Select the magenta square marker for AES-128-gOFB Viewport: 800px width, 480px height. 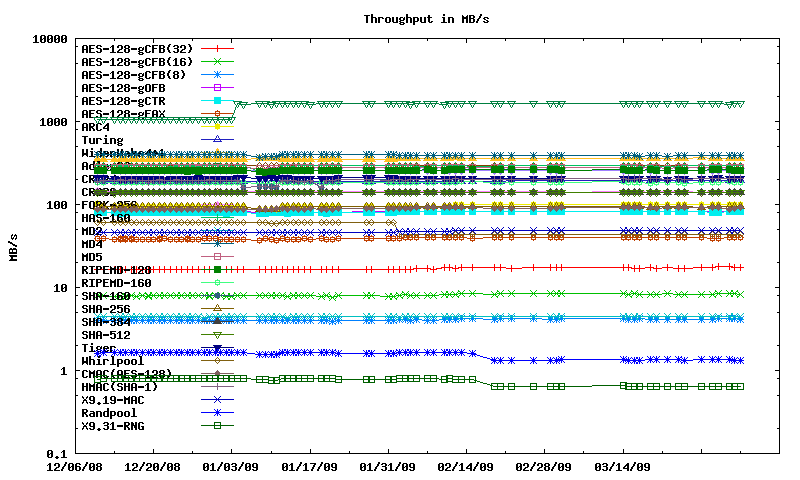pos(217,88)
